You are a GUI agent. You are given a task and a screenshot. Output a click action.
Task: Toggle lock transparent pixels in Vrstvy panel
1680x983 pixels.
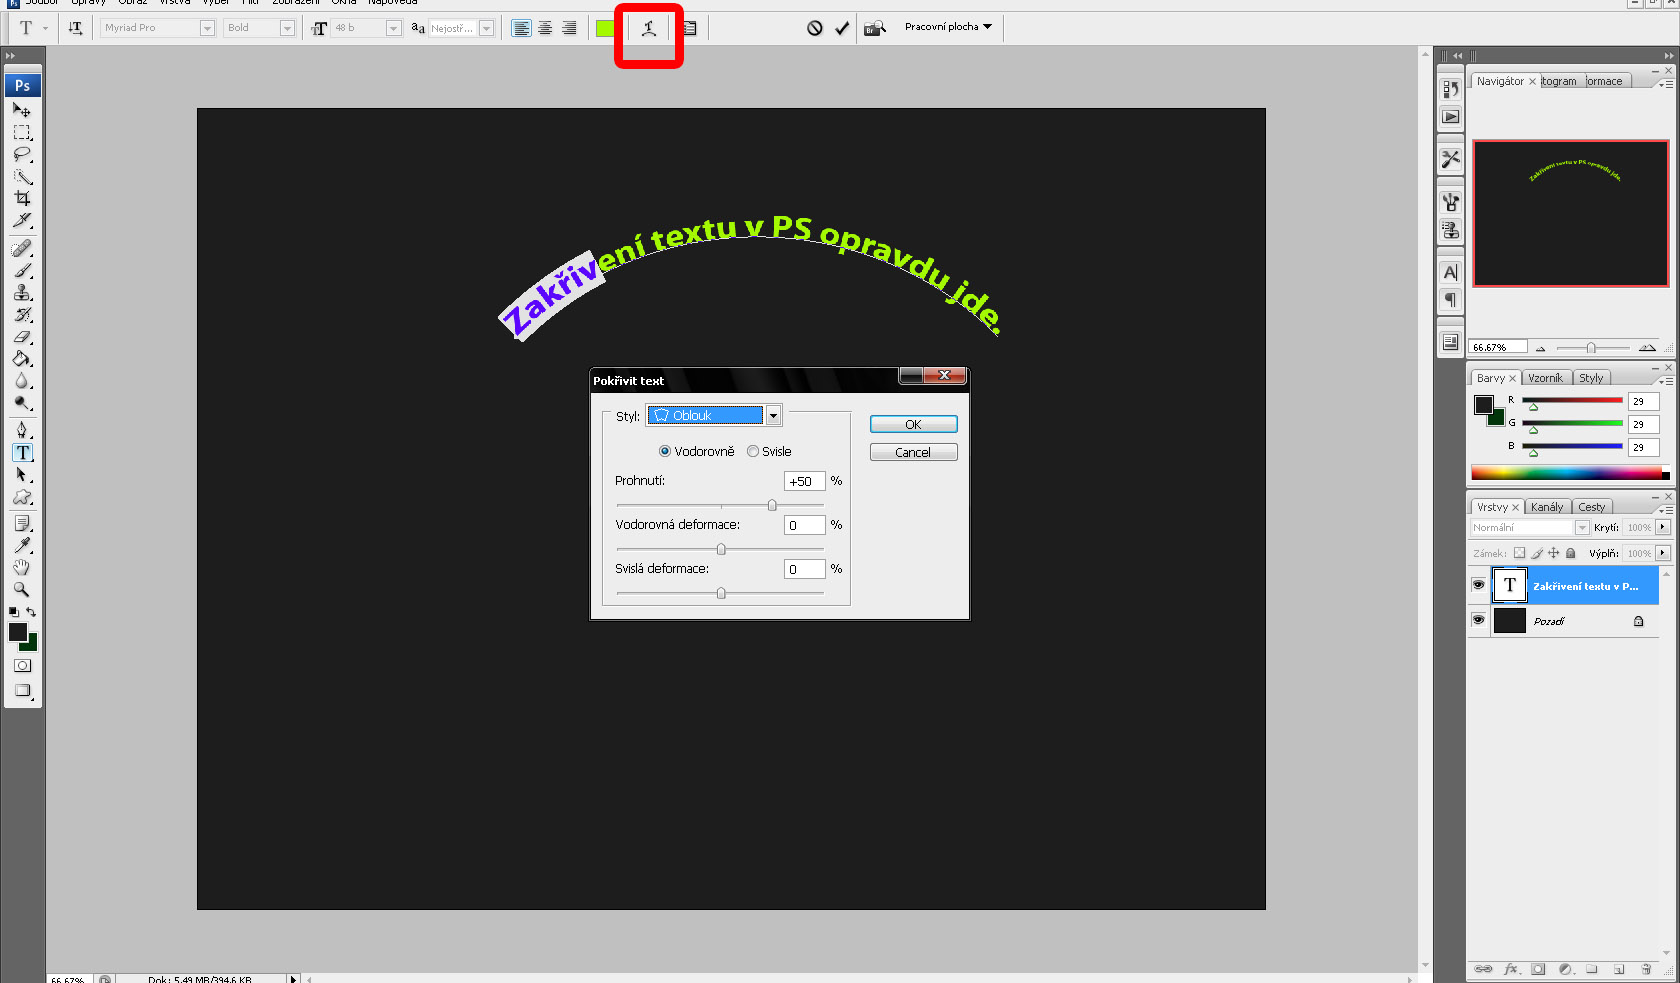(x=1519, y=553)
